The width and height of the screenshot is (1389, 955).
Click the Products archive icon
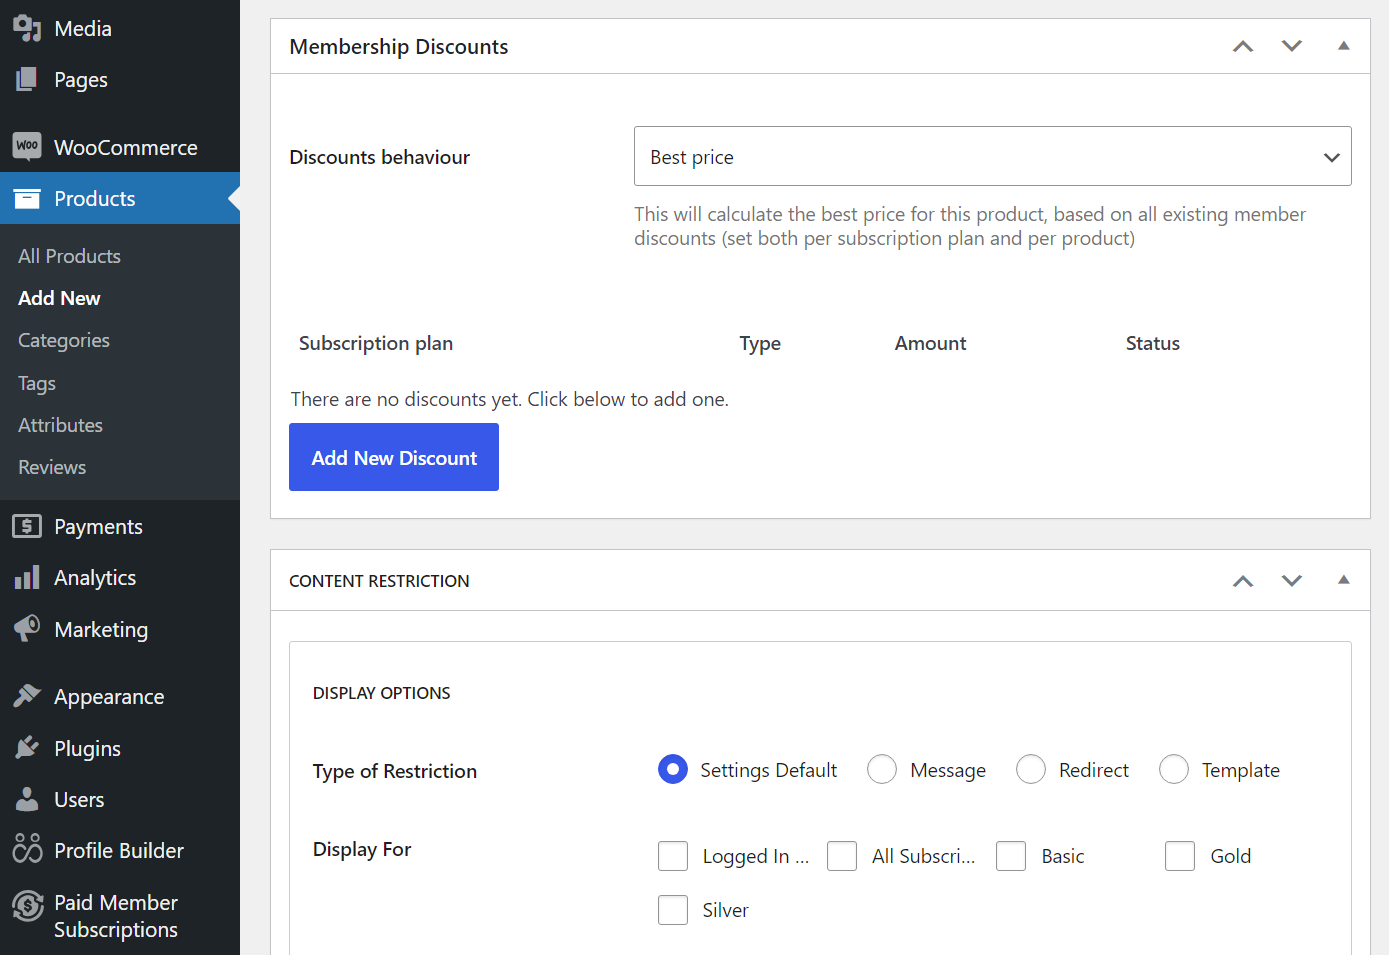27,198
